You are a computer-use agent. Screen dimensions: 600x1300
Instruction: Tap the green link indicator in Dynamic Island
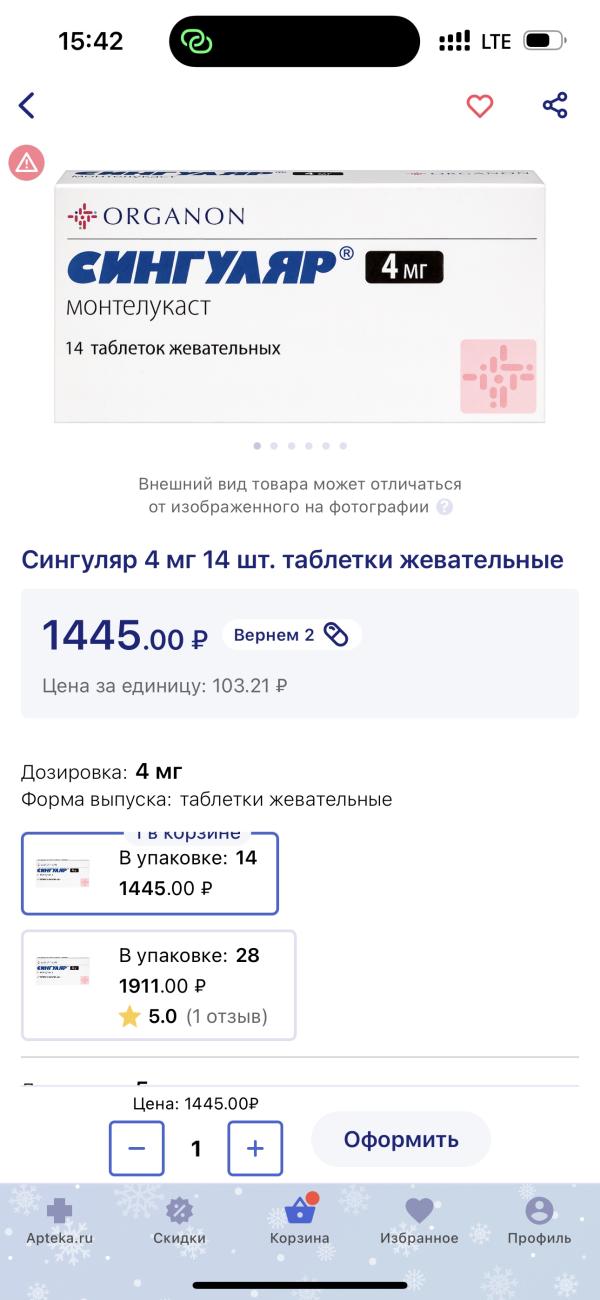(x=197, y=41)
